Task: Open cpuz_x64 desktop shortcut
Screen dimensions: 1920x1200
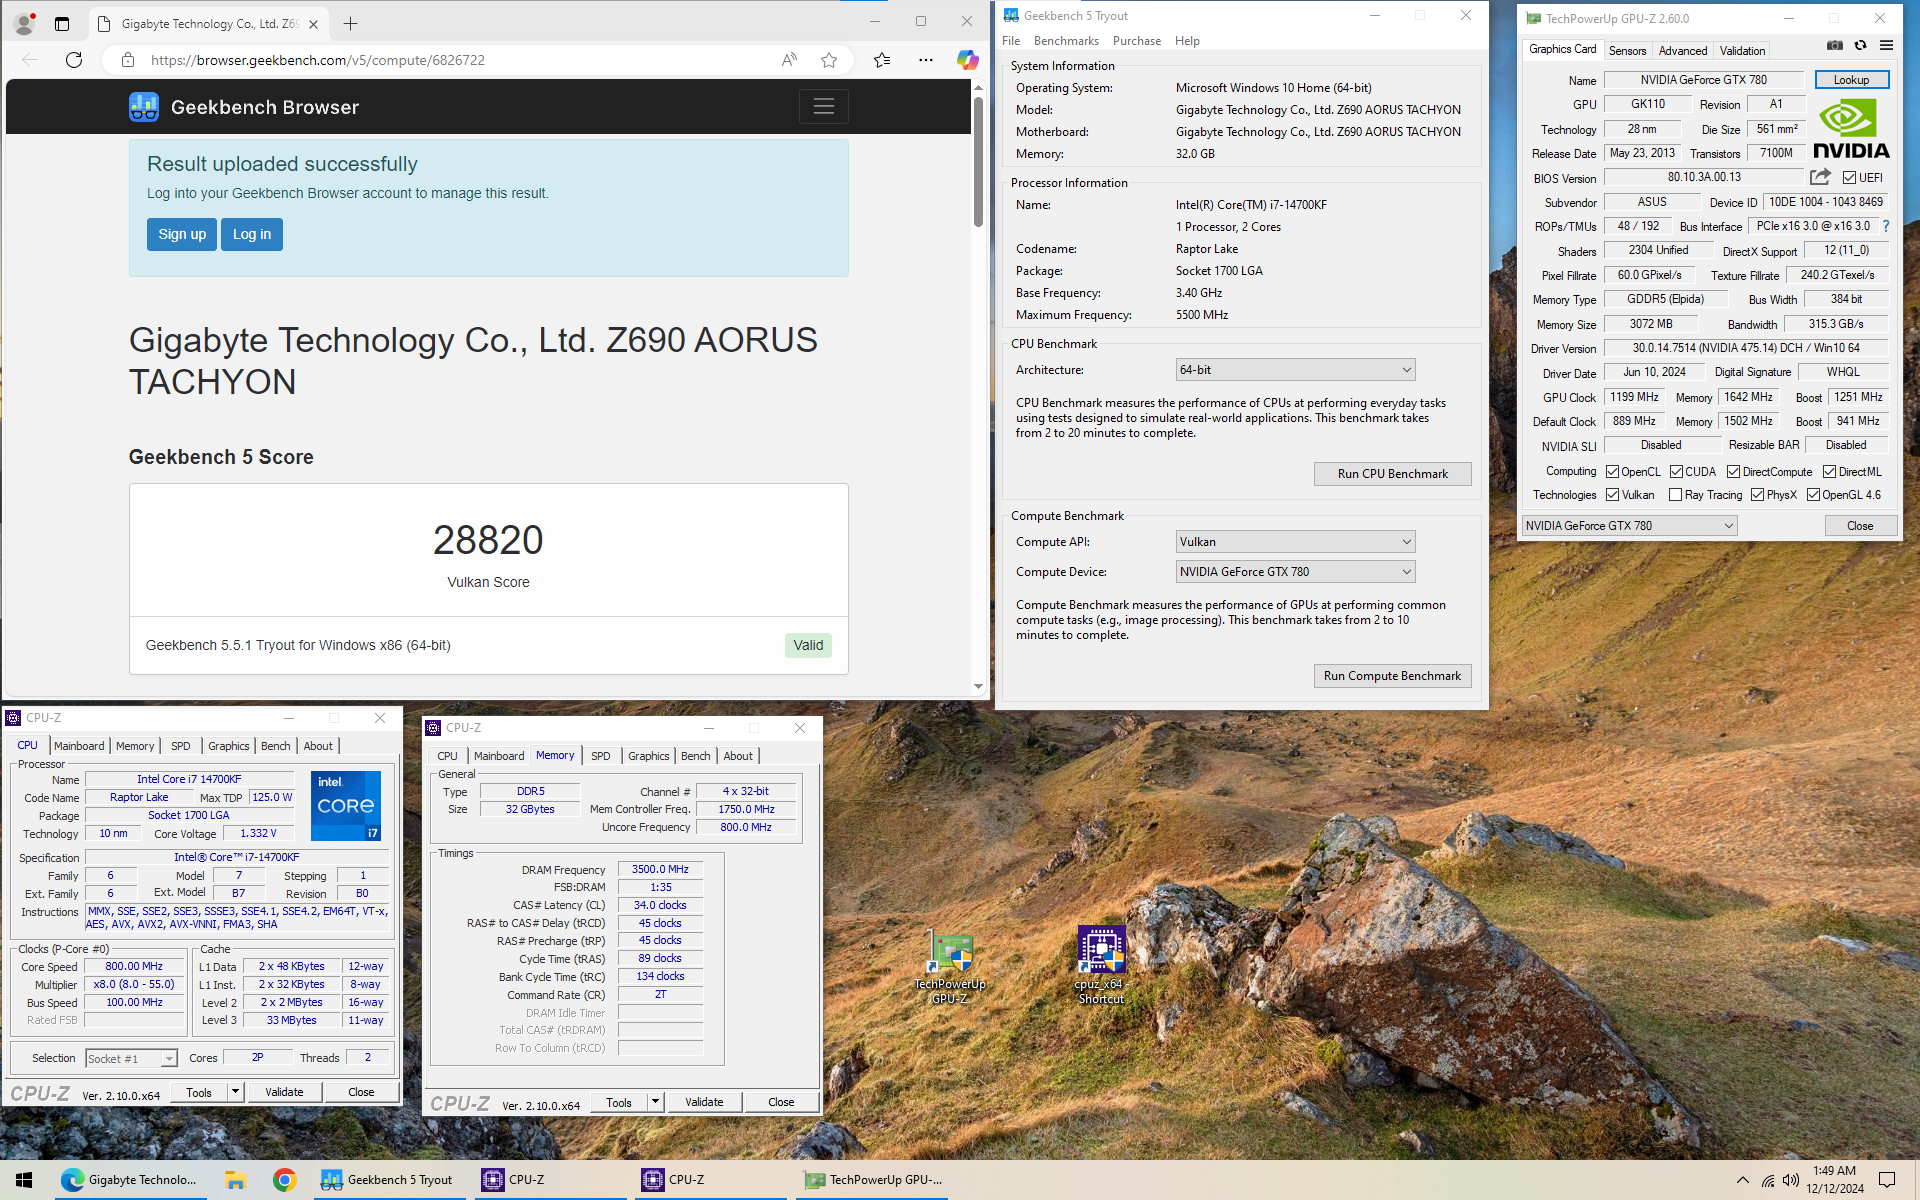Action: 1101,965
